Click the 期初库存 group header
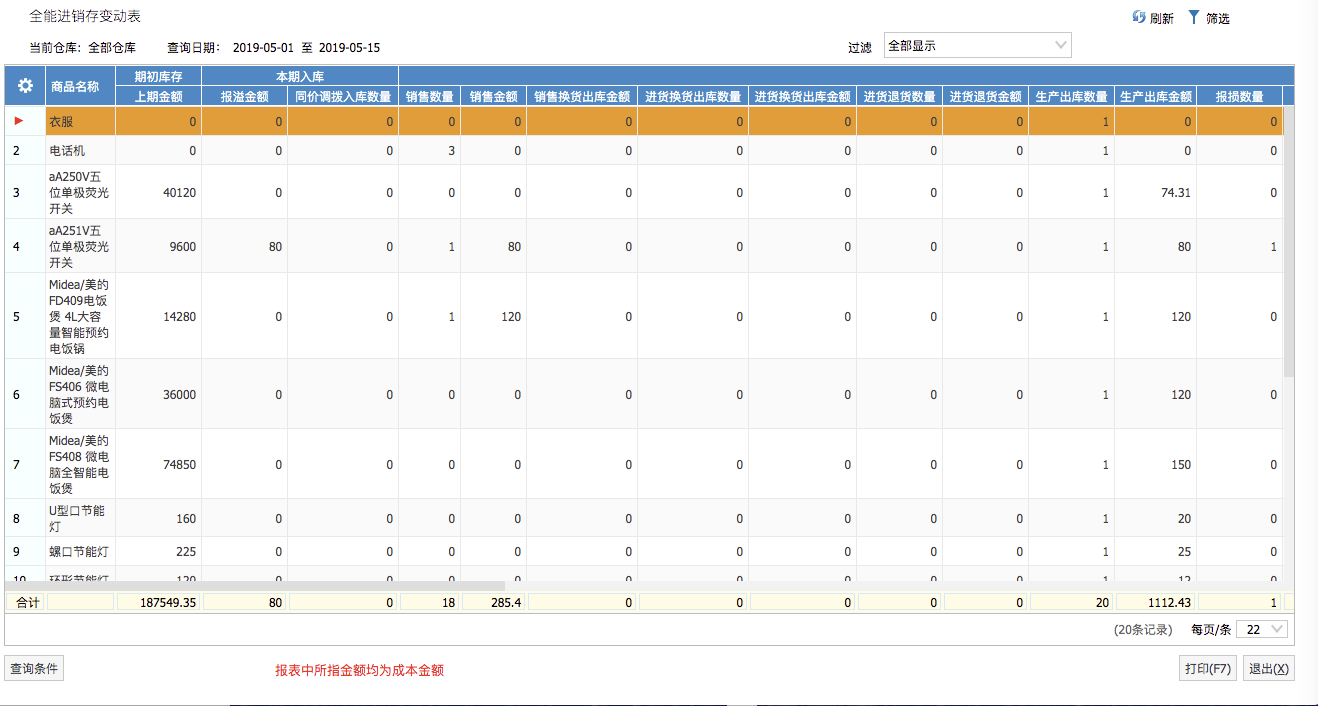 point(158,76)
